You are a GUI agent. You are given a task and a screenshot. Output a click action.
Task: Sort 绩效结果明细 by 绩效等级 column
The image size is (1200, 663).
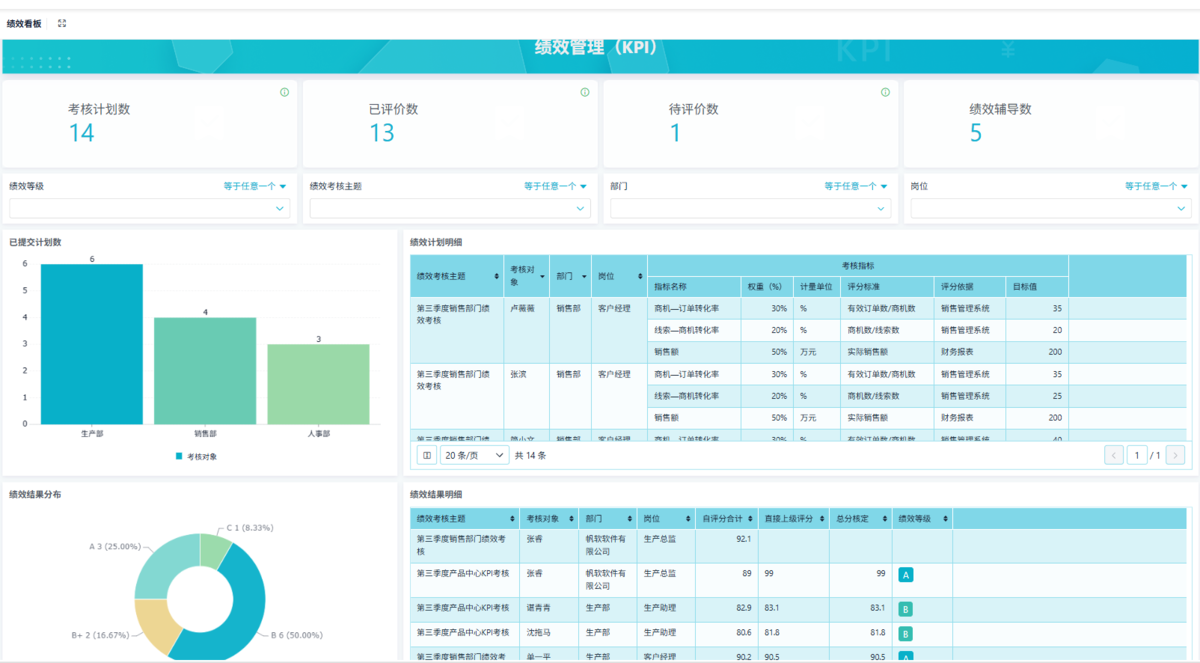coord(945,519)
